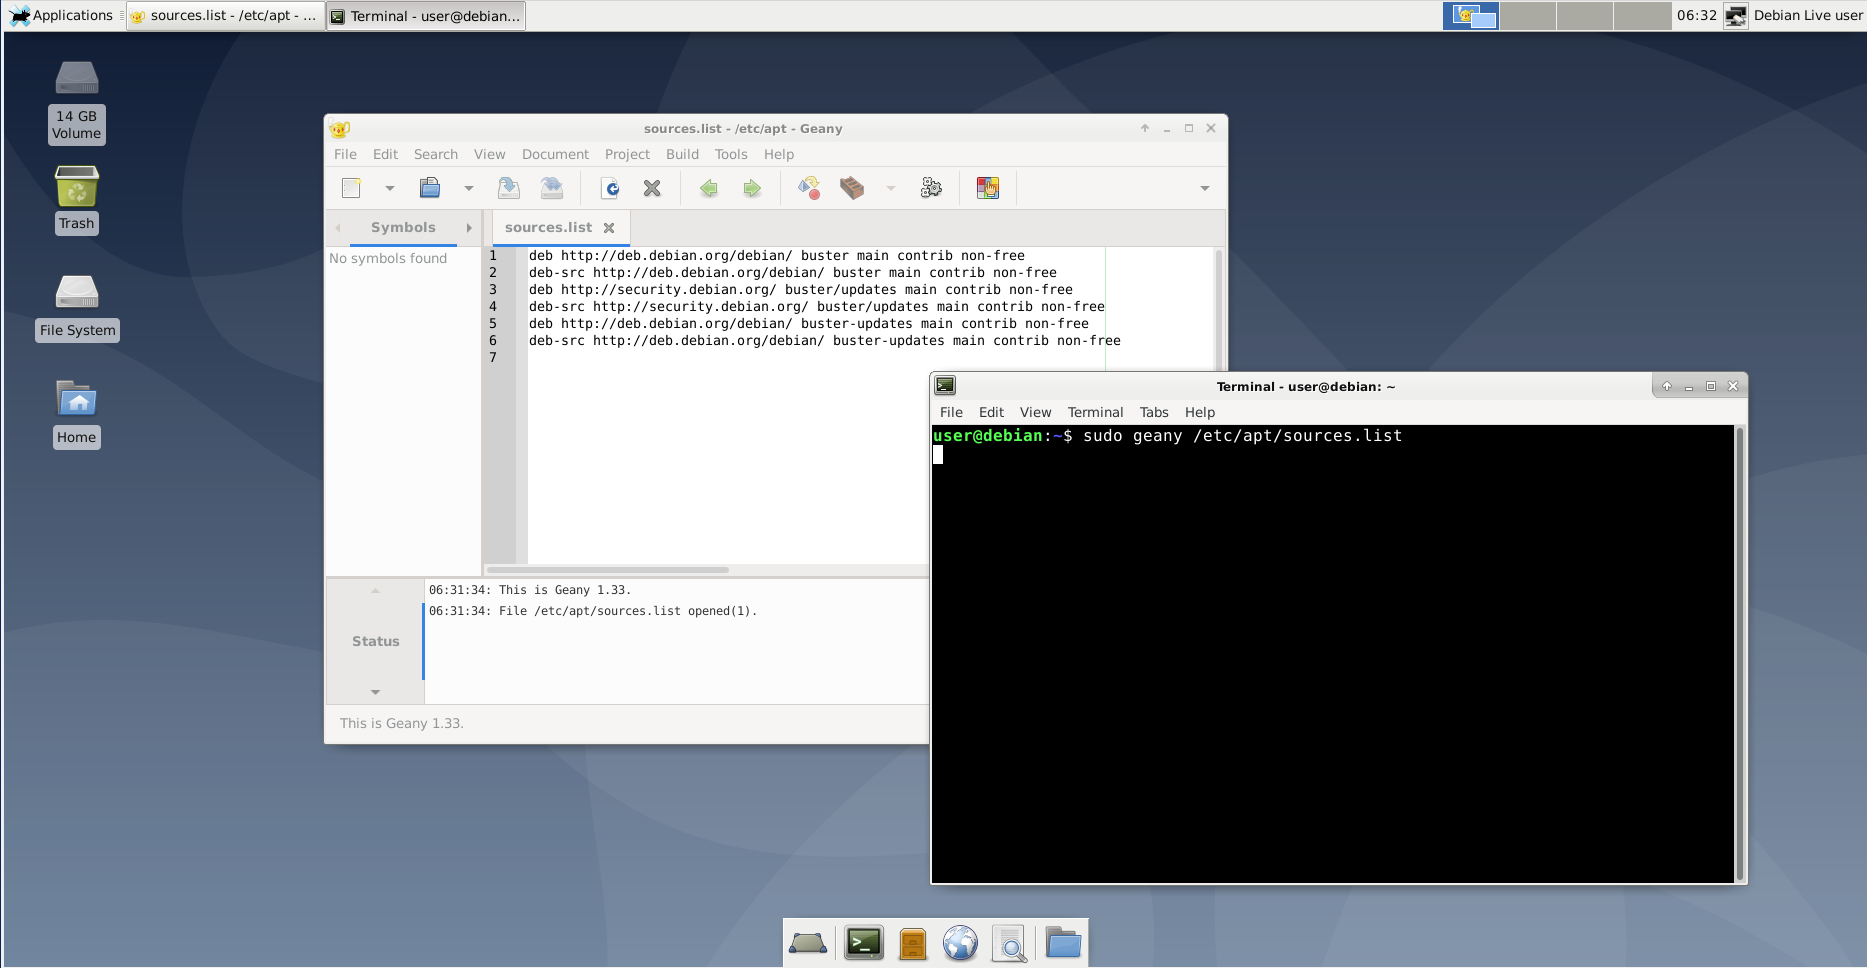This screenshot has height=968, width=1867.
Task: Expand the toolbar overflow arrow
Action: click(x=1205, y=188)
